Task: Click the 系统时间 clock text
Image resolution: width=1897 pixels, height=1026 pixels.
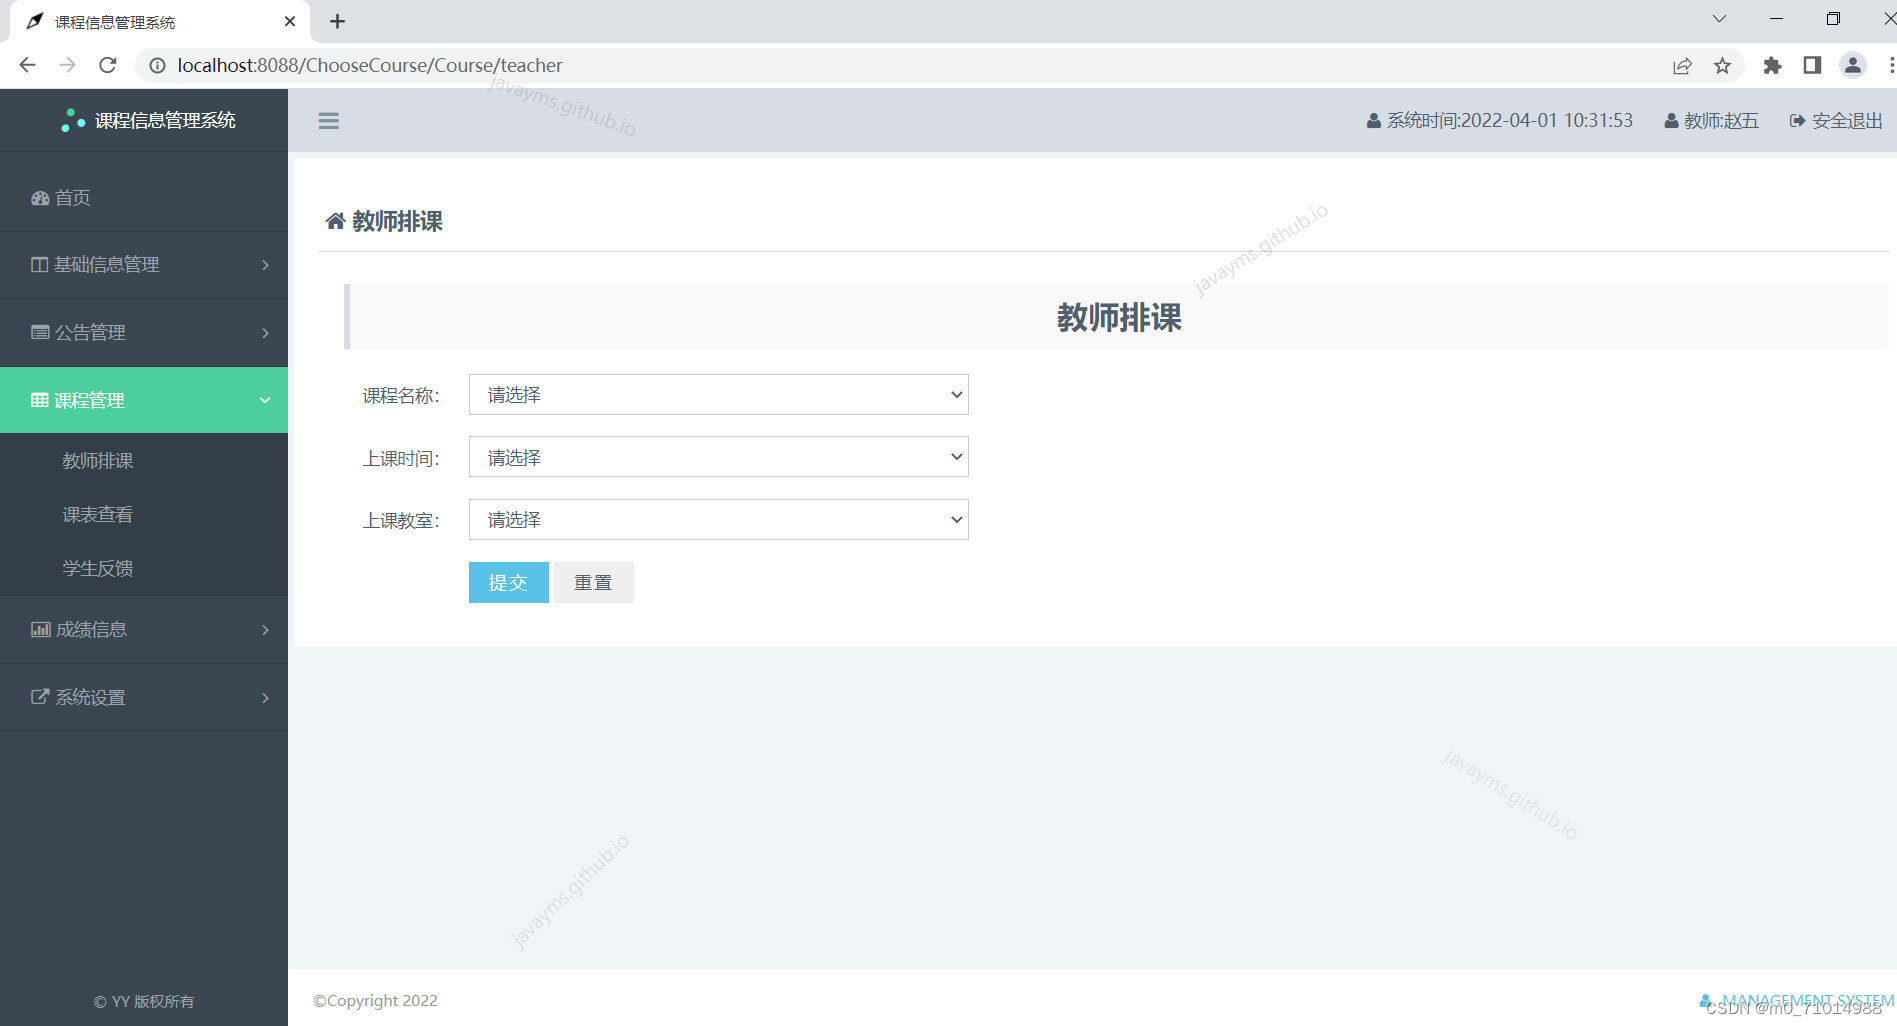Action: (1510, 121)
